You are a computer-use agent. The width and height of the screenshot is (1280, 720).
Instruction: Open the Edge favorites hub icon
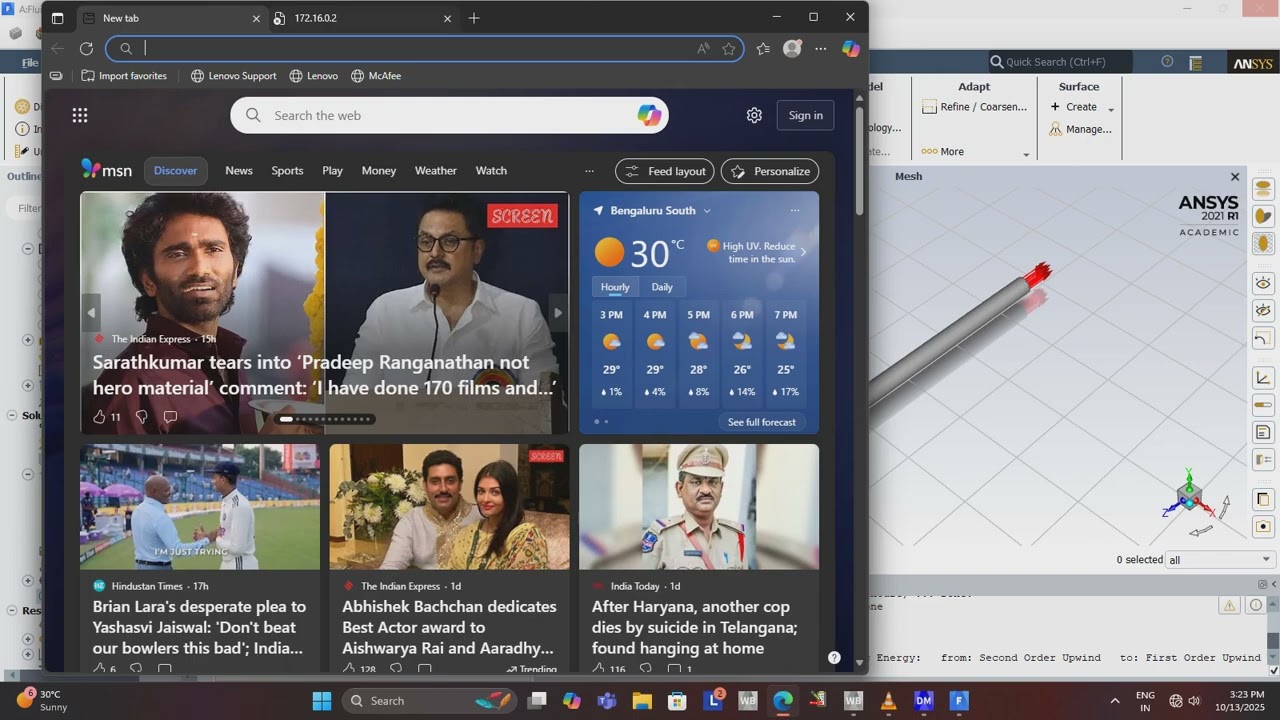coord(763,48)
